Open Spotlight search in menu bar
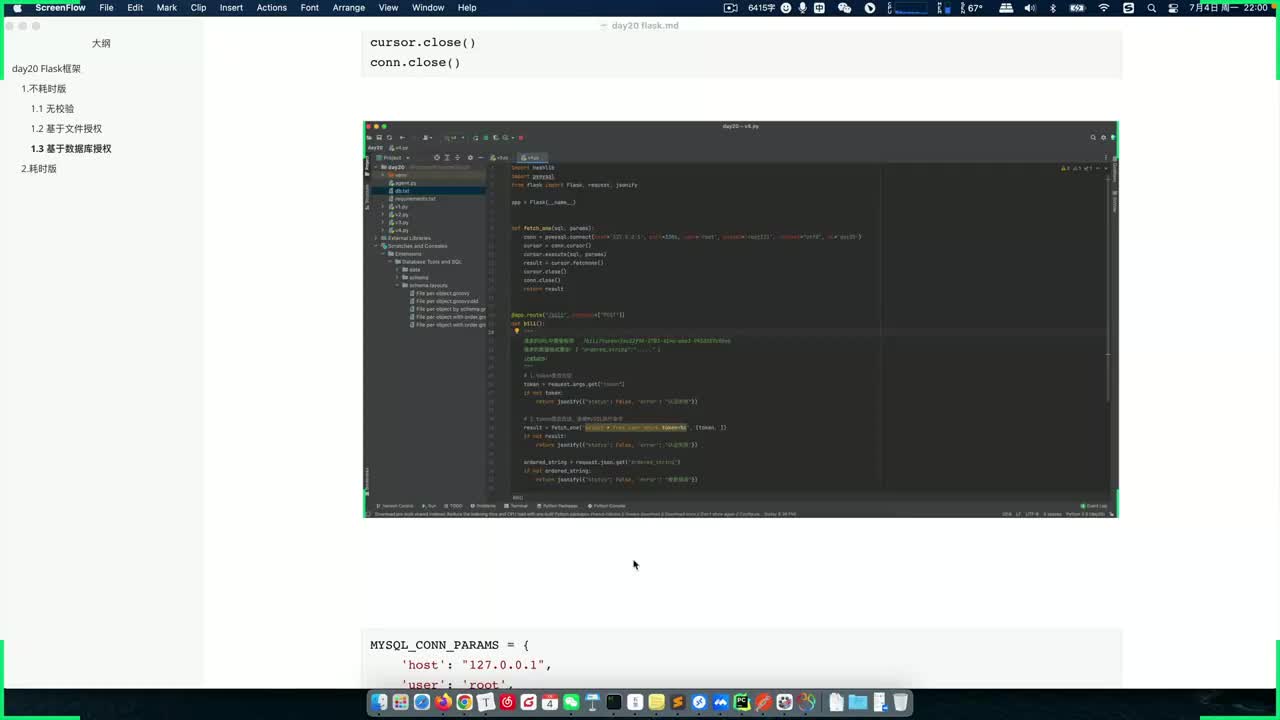 1151,7
